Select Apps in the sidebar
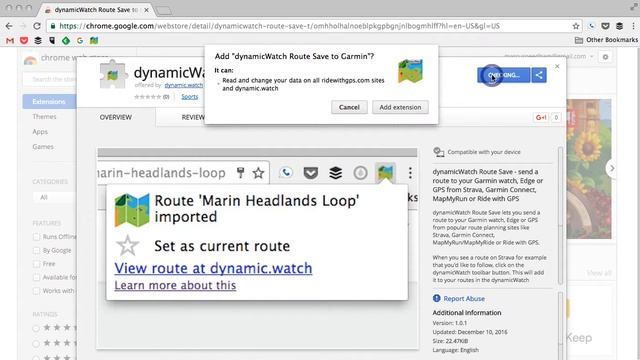 [40, 132]
